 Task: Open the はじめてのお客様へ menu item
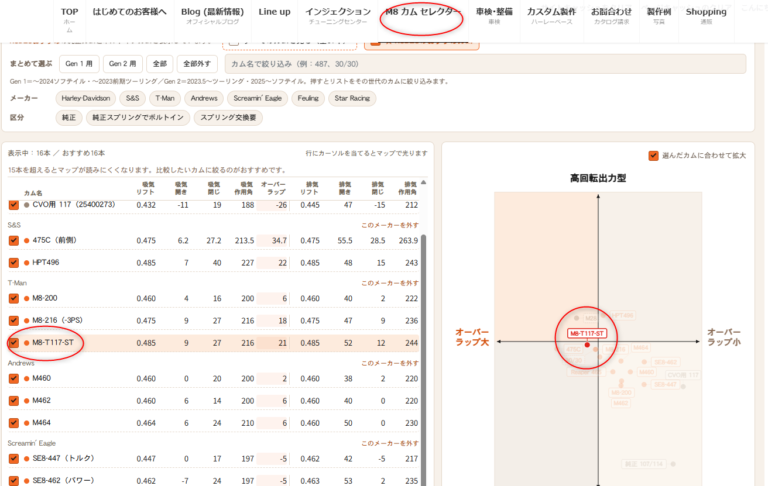tap(129, 12)
